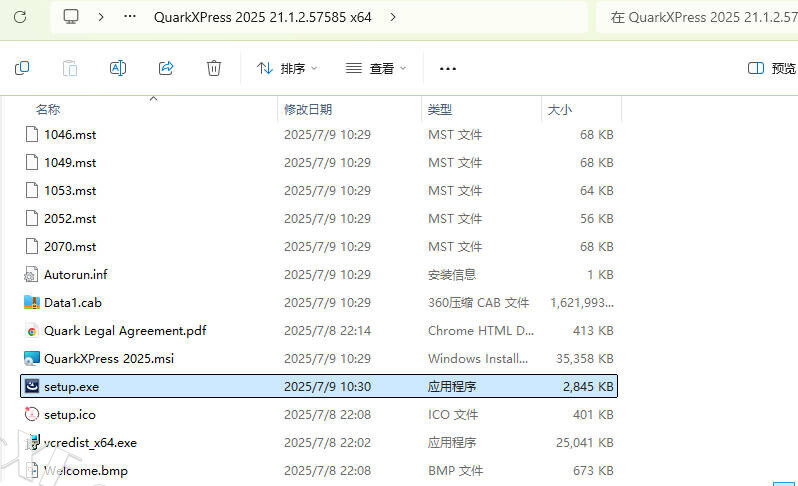Click the This PC monitor icon

click(71, 17)
